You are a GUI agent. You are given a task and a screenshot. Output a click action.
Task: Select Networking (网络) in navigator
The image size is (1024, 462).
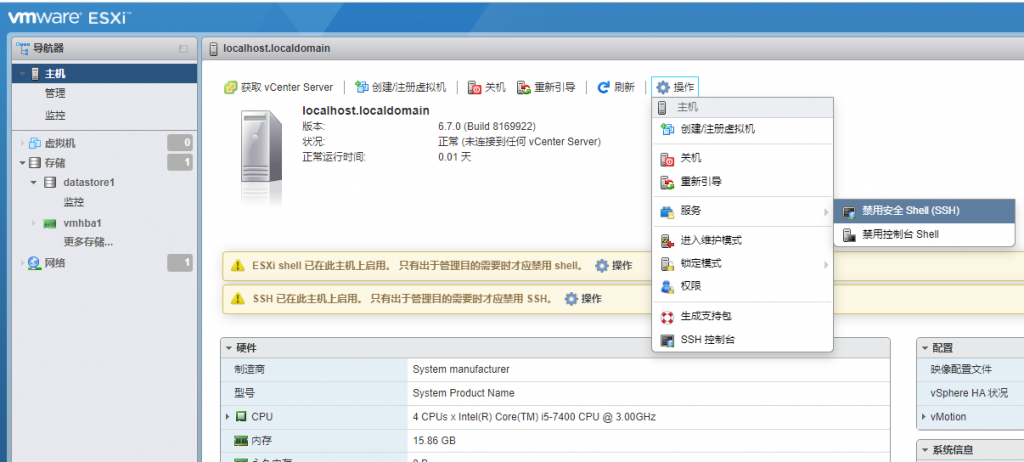pos(55,263)
